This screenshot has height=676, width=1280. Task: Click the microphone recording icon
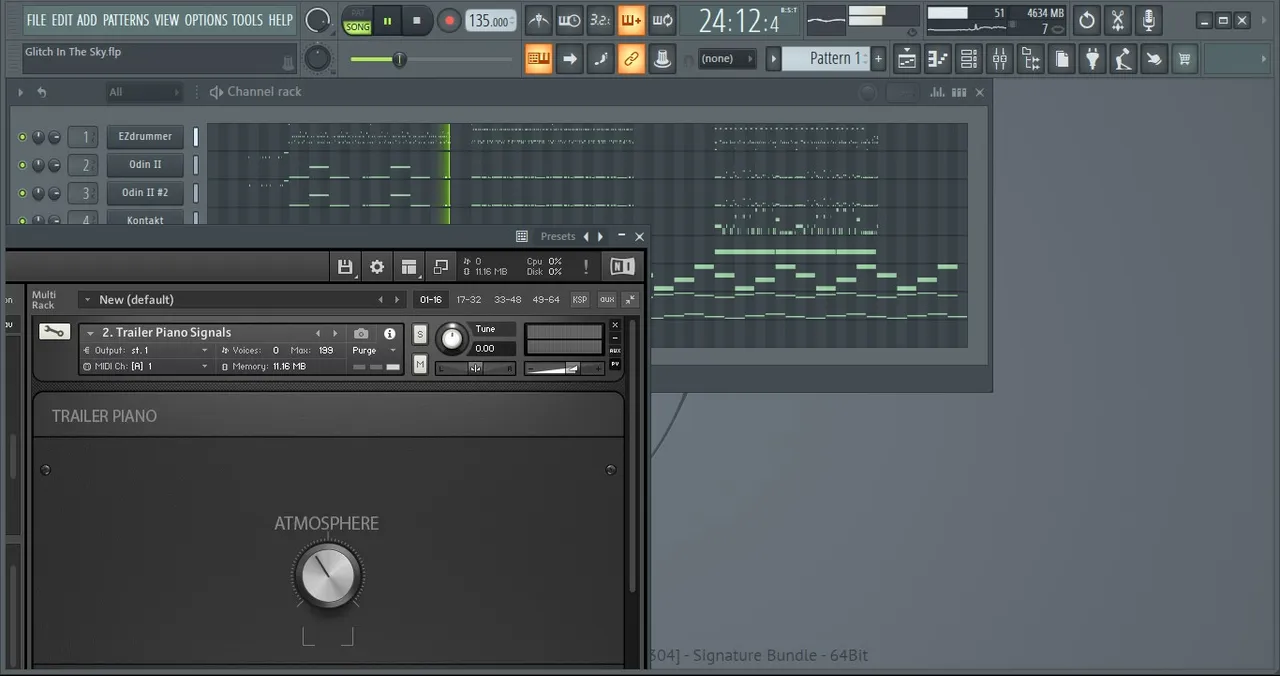(x=1149, y=20)
